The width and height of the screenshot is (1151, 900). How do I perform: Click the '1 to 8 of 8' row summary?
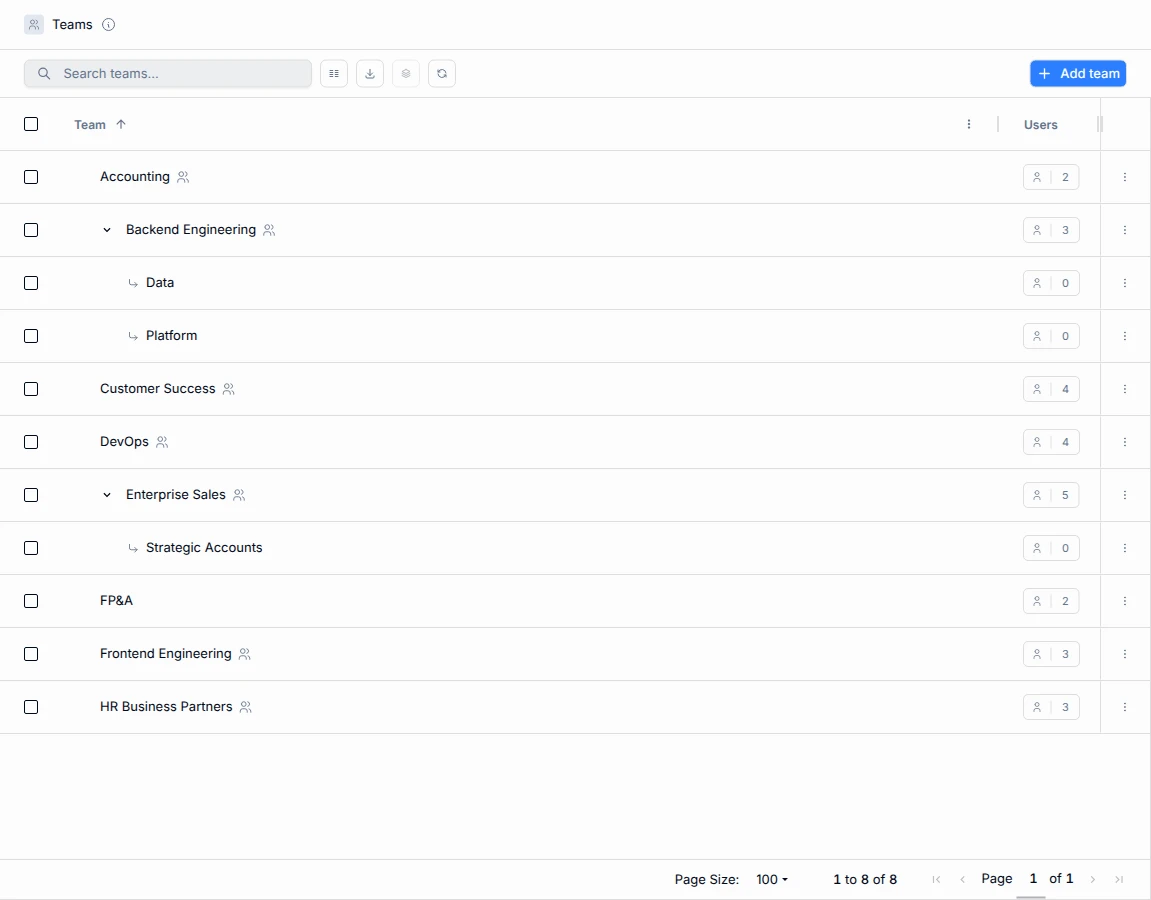tap(865, 879)
